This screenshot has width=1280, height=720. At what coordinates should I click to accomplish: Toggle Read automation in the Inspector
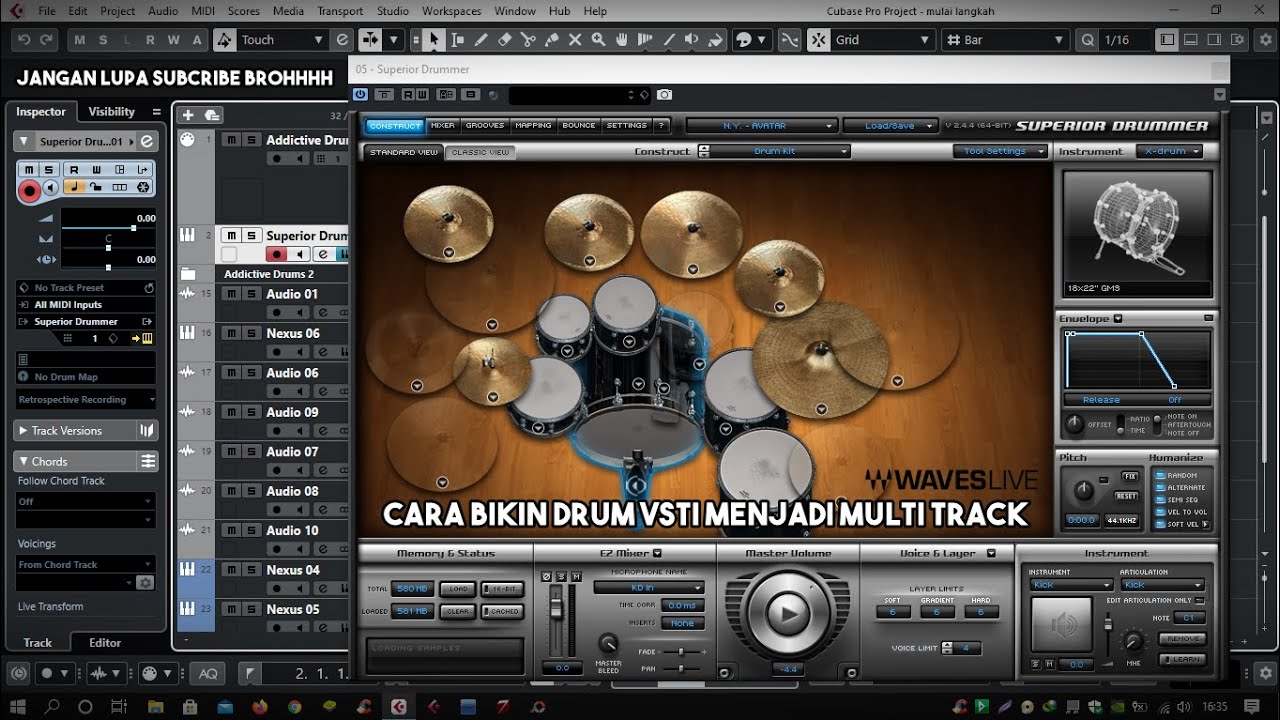pos(74,169)
